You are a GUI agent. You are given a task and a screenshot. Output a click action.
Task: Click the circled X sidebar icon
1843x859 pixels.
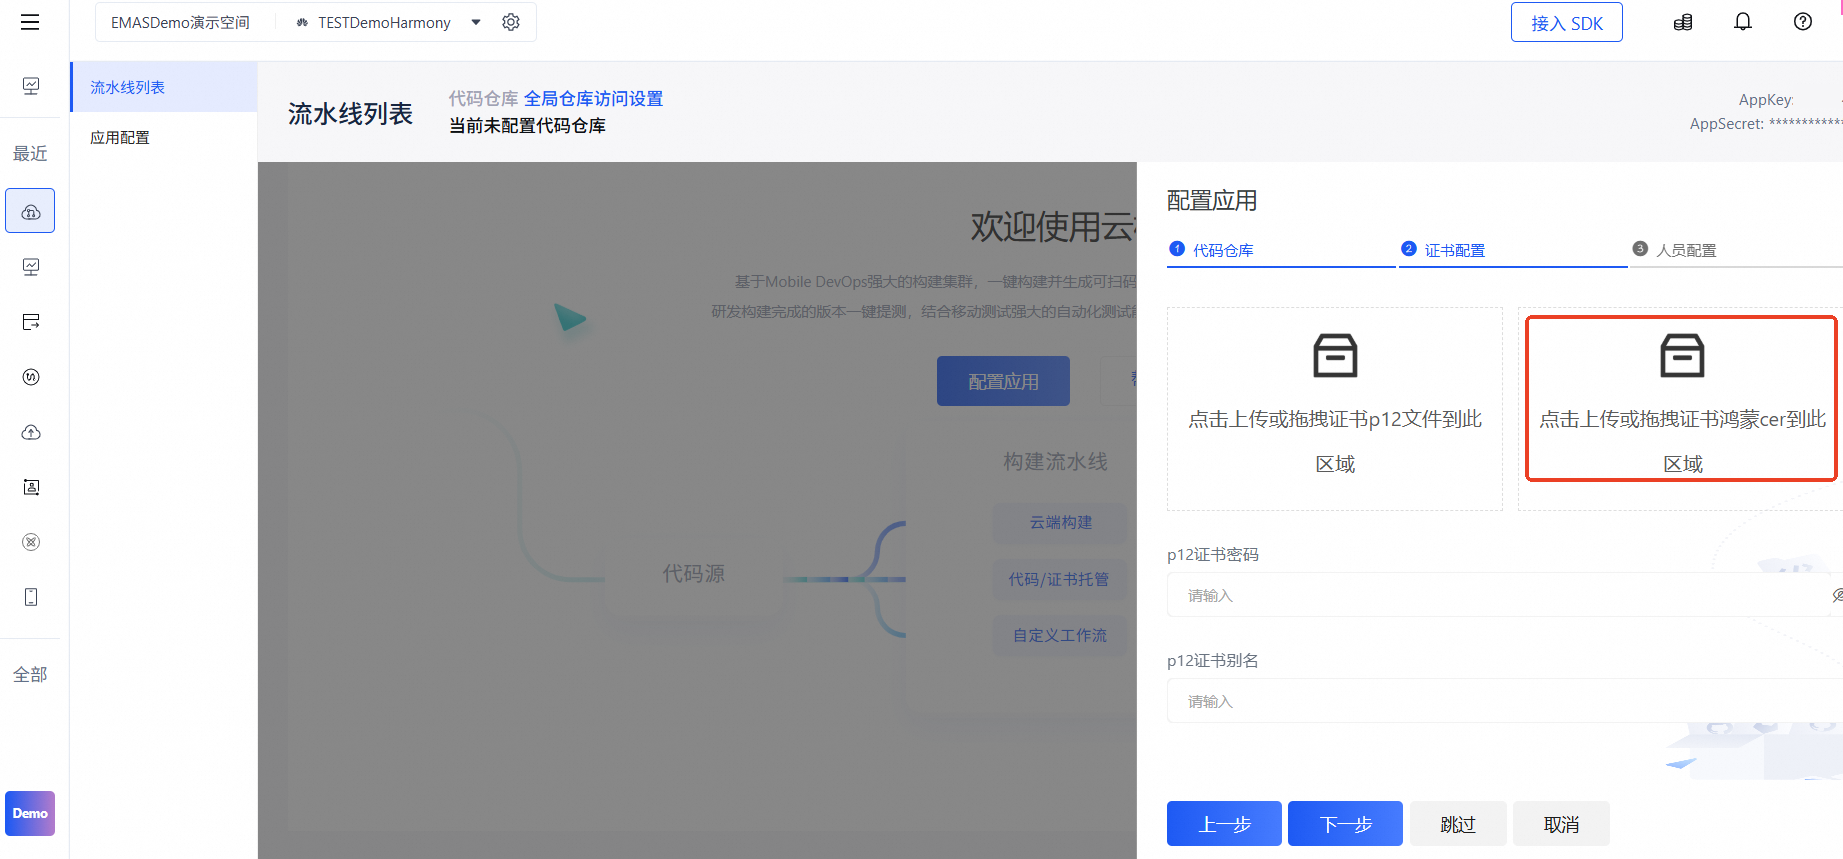tap(31, 542)
